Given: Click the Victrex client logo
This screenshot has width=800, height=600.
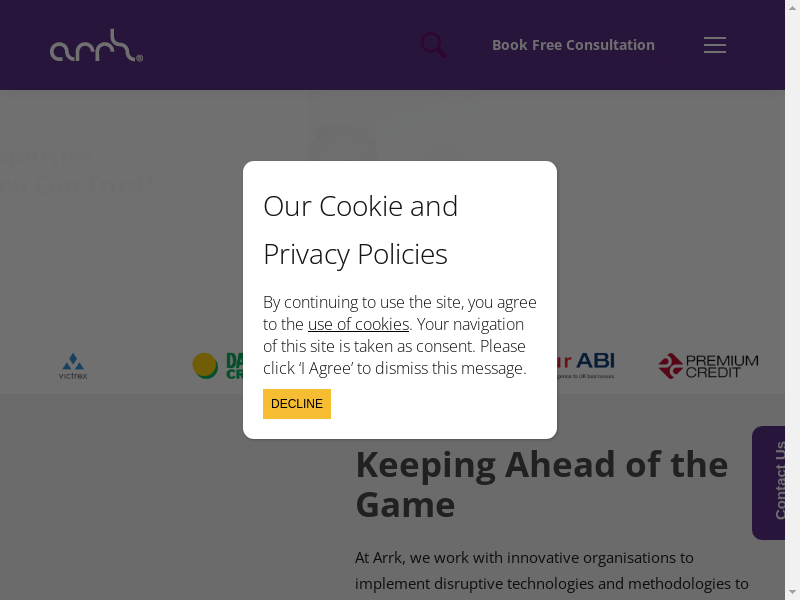Looking at the screenshot, I should tap(73, 366).
